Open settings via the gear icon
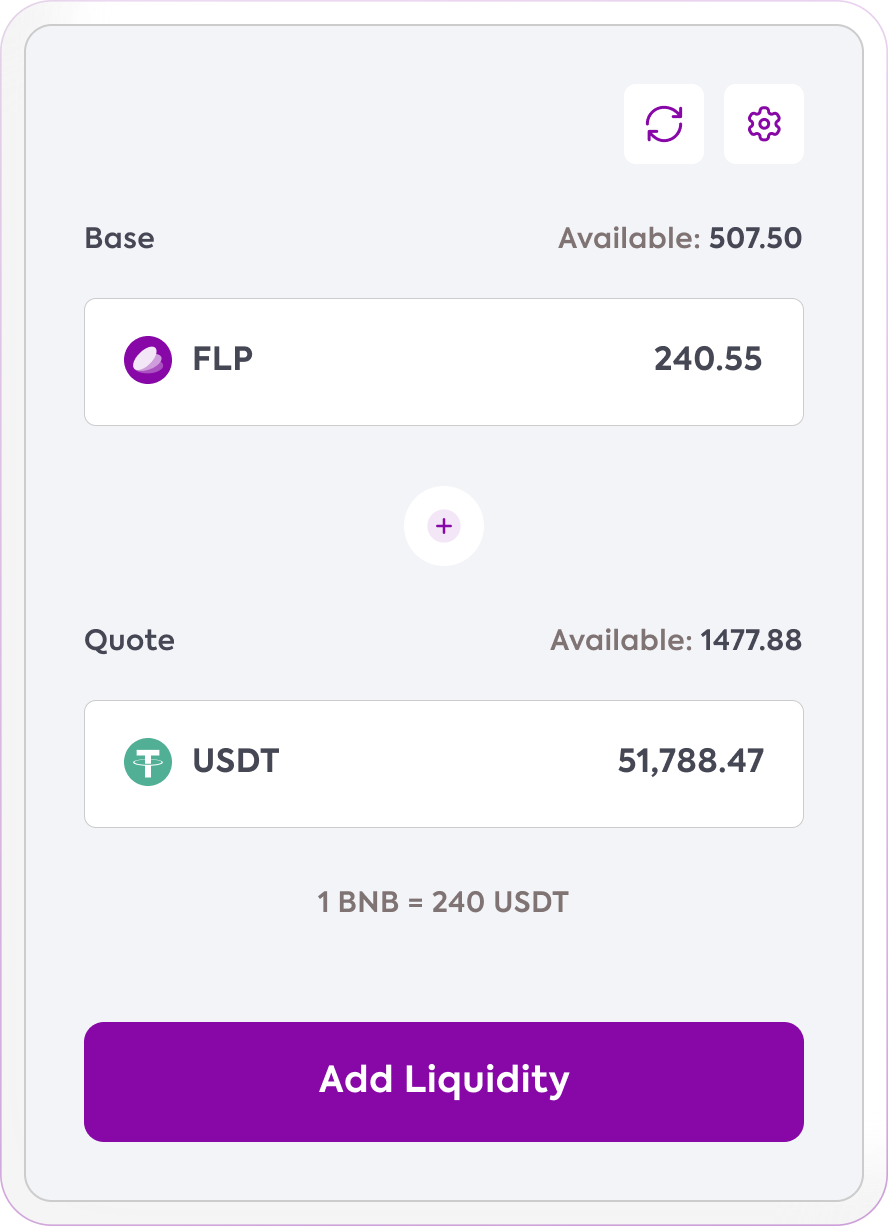 pos(764,124)
